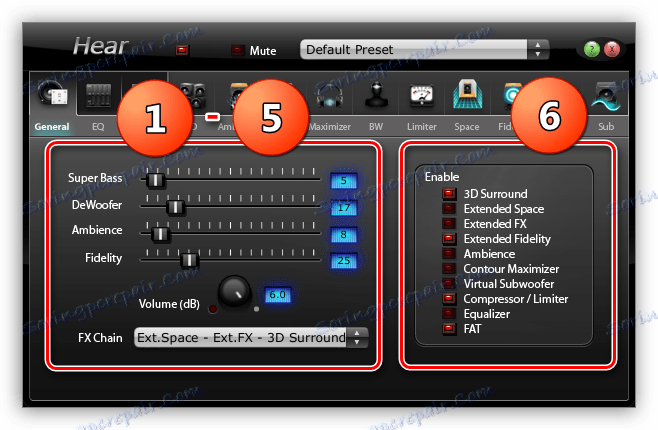Enable the Equalizer effect
This screenshot has width=658, height=430.
coord(449,314)
